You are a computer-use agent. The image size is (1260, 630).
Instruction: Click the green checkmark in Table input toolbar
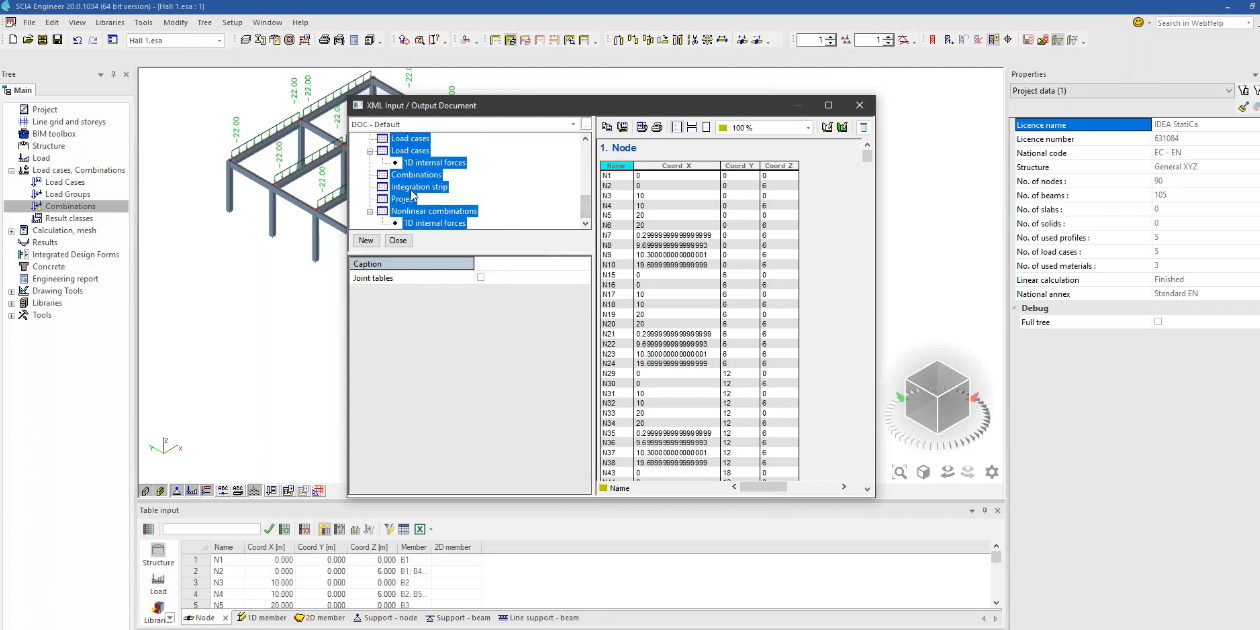(269, 529)
